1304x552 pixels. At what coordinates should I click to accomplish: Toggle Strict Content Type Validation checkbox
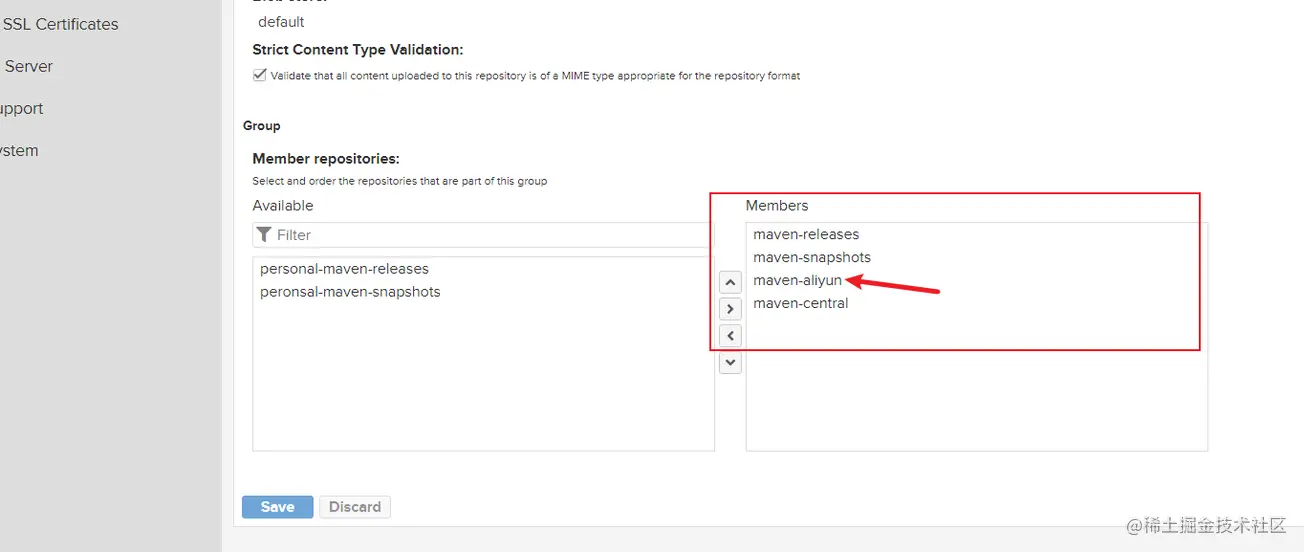260,75
